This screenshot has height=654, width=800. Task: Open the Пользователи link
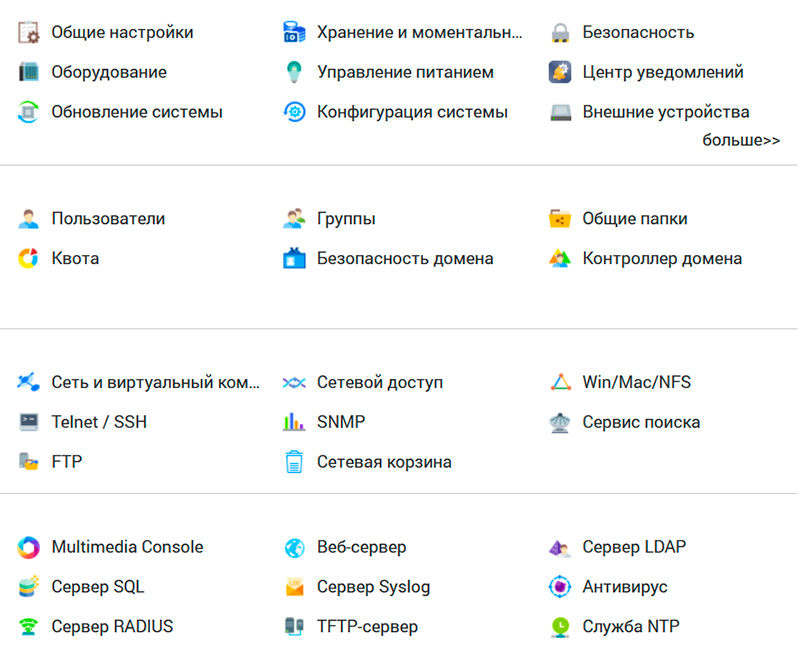tap(108, 219)
